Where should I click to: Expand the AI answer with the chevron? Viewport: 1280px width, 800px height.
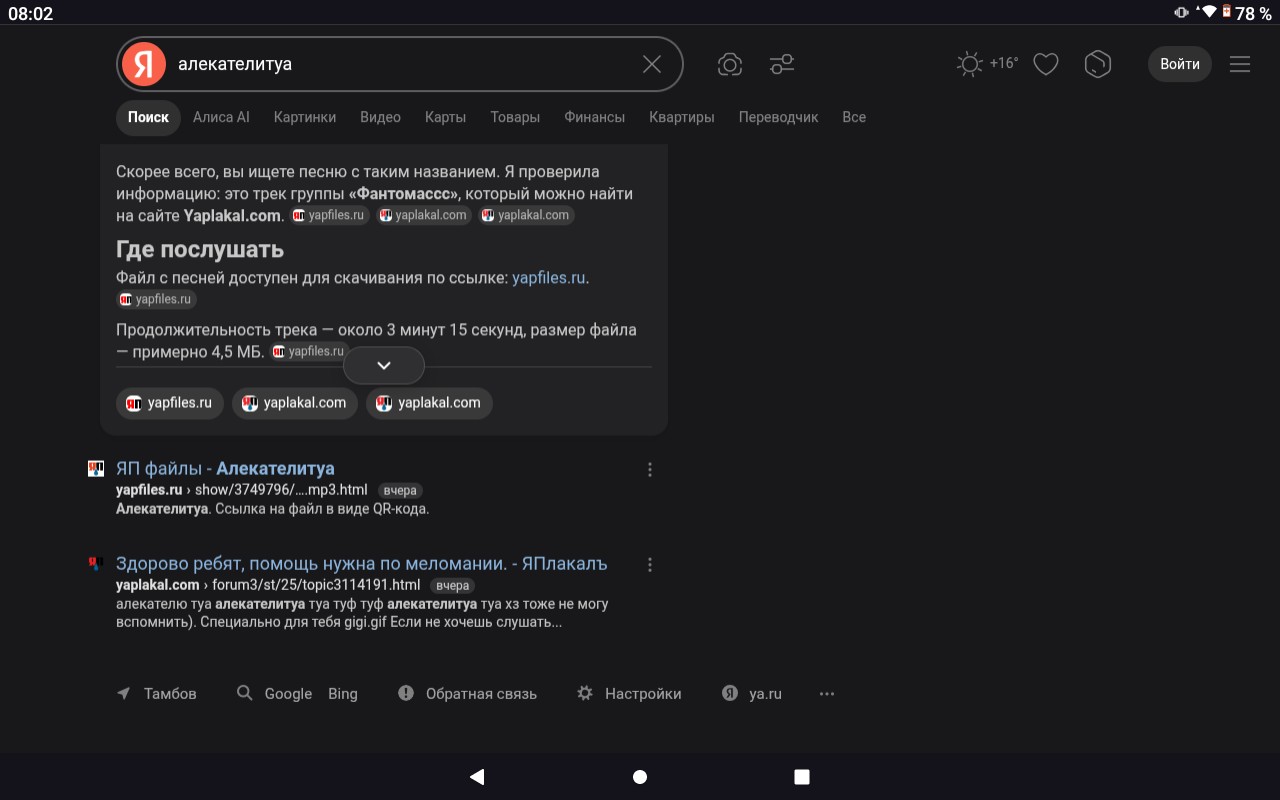point(384,366)
